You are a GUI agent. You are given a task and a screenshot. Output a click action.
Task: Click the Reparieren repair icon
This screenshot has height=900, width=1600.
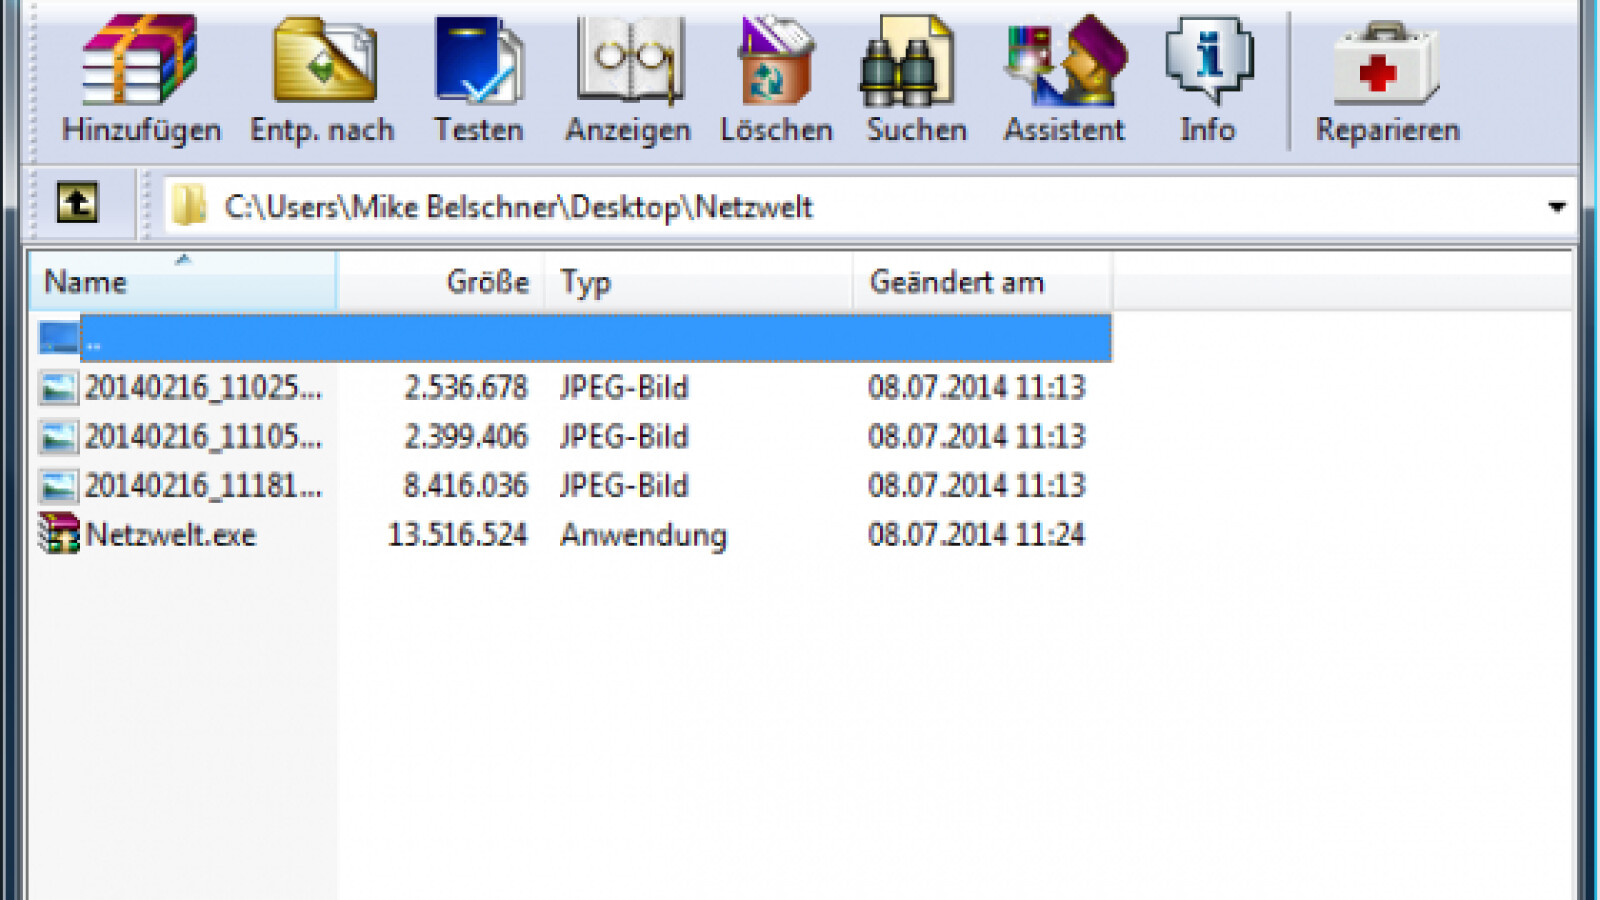pos(1386,64)
